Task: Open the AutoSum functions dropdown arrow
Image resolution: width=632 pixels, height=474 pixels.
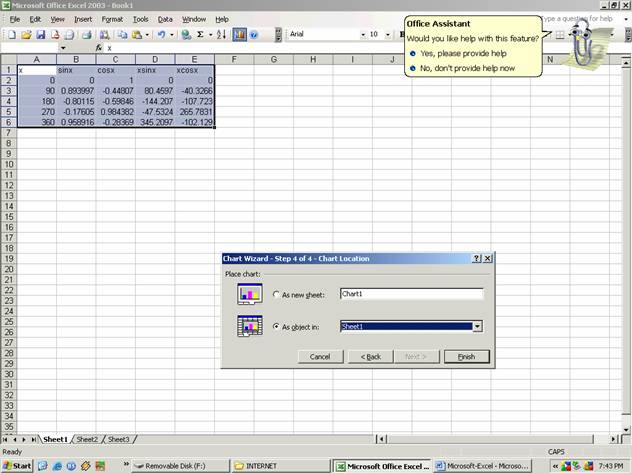Action: coord(210,35)
